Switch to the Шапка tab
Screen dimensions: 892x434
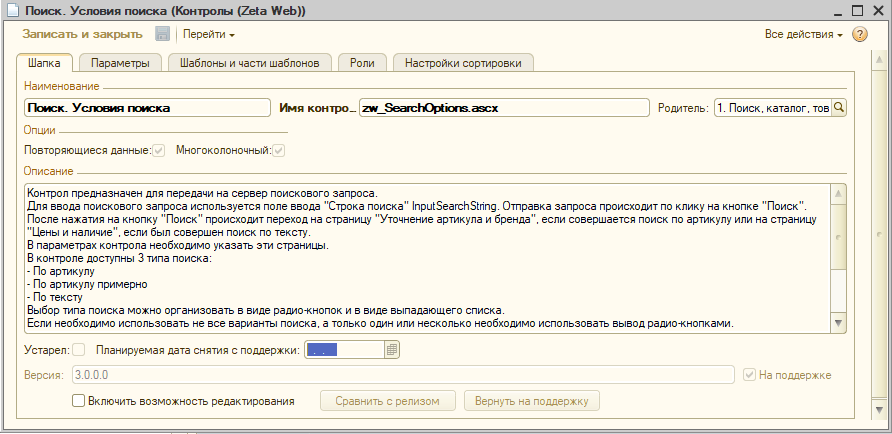pyautogui.click(x=44, y=63)
